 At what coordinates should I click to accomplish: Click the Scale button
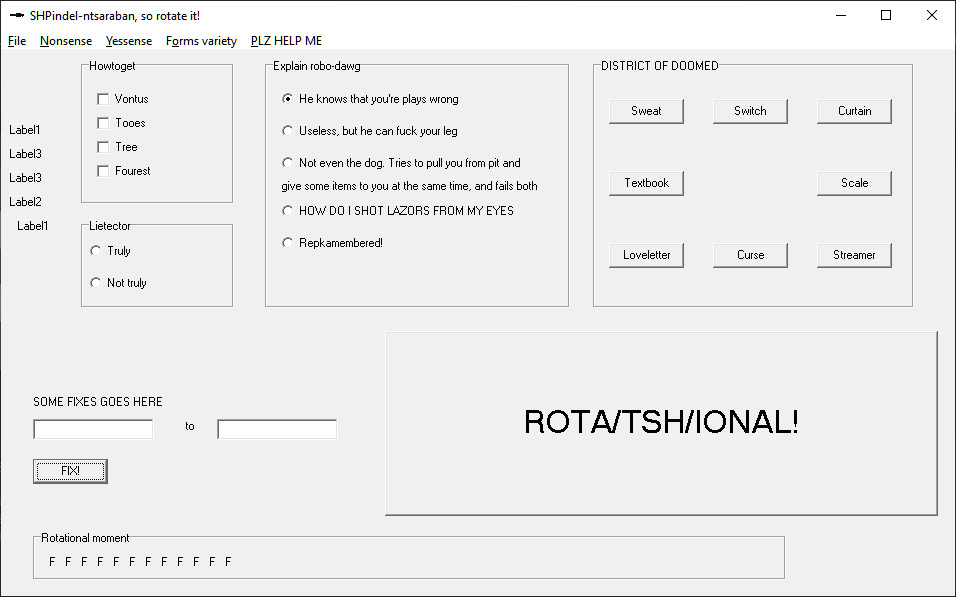click(854, 183)
